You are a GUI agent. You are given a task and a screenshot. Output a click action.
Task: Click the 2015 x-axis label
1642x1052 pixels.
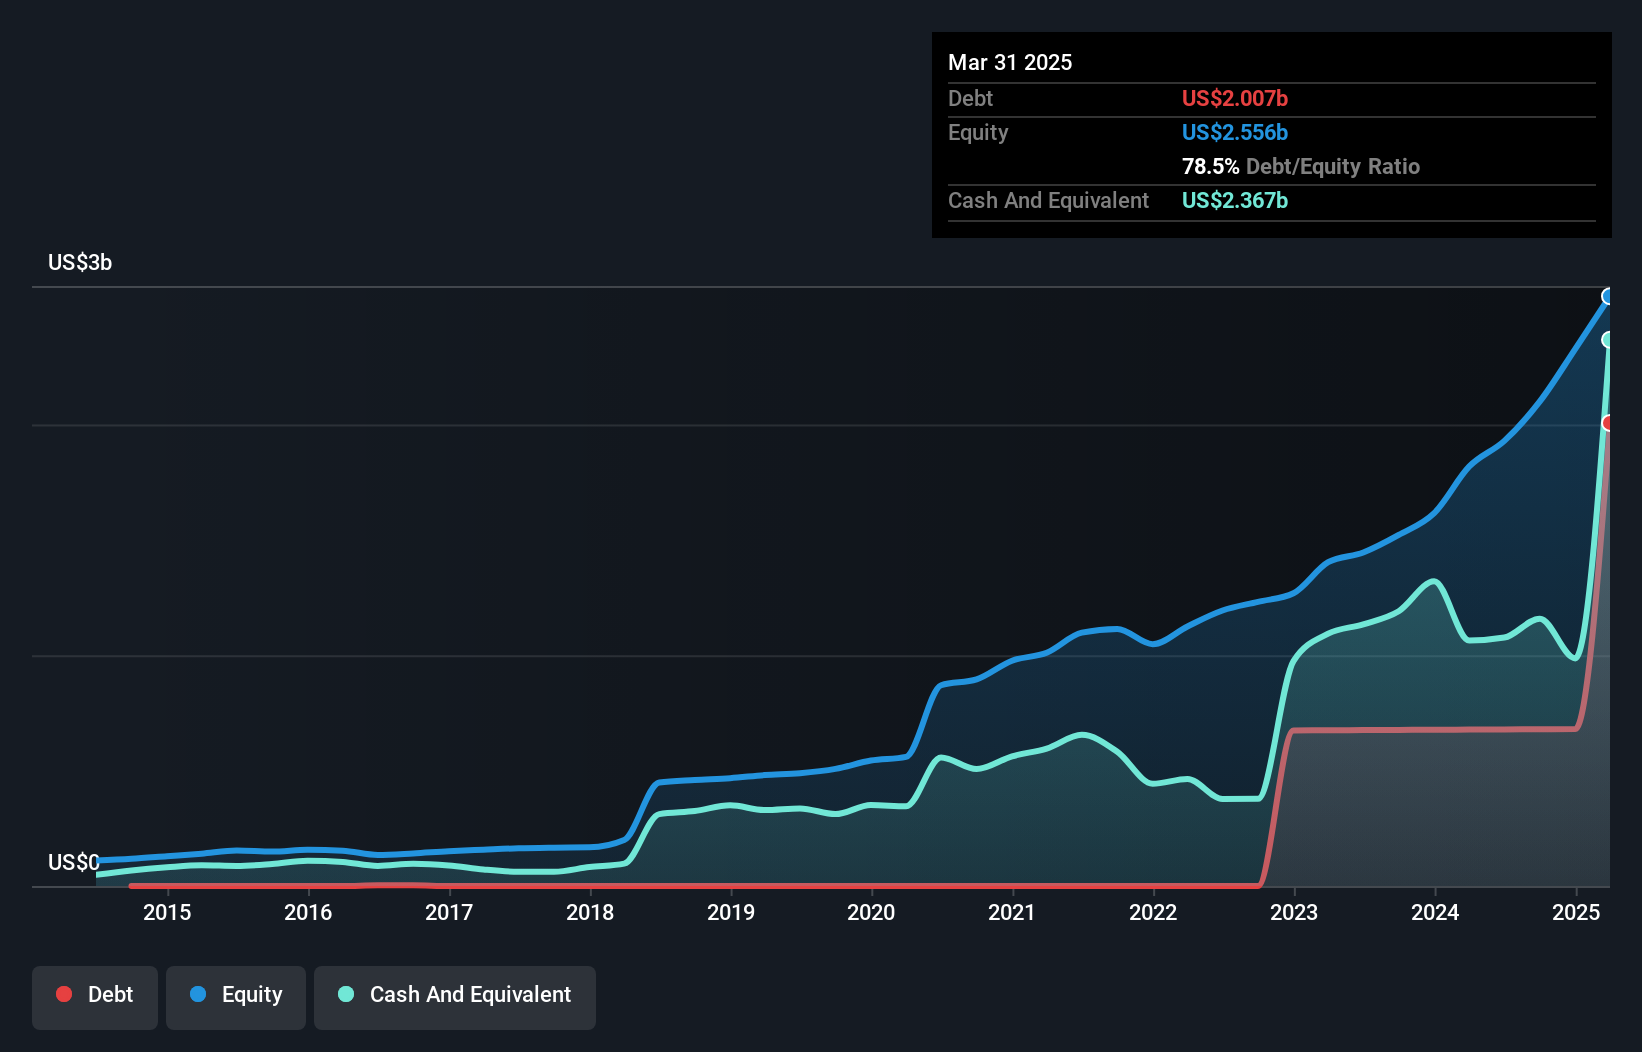[x=167, y=912]
